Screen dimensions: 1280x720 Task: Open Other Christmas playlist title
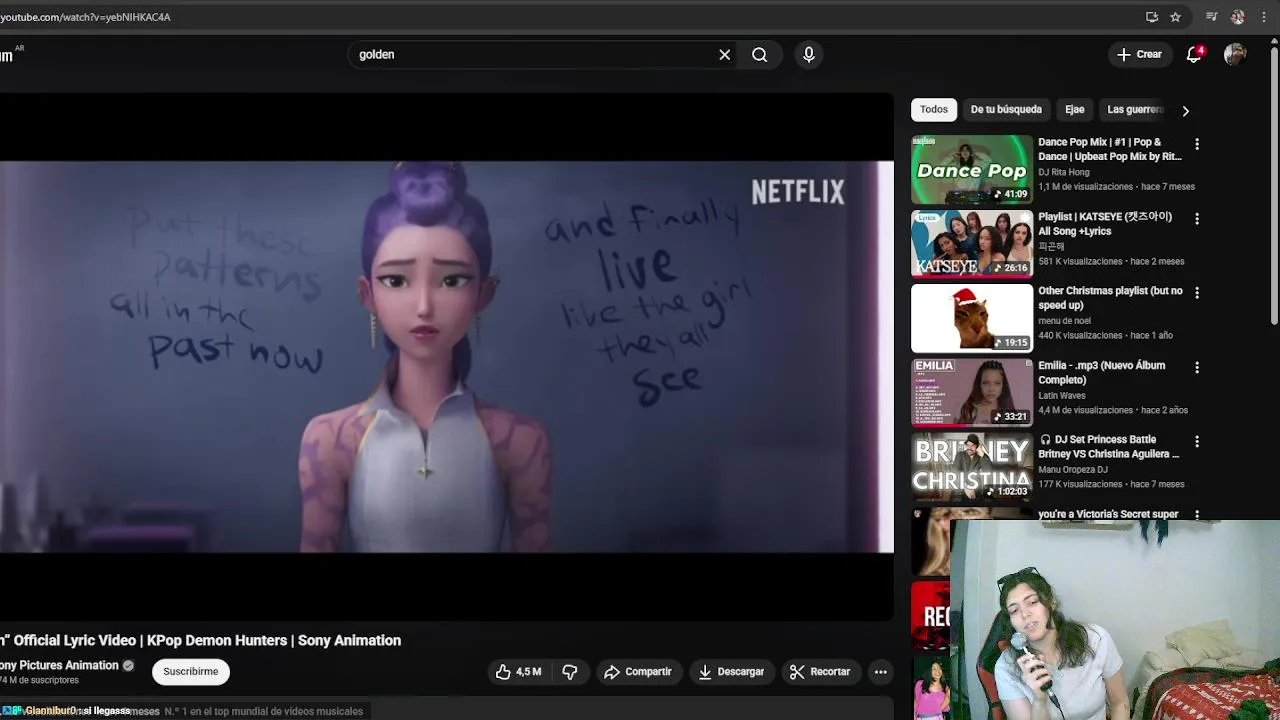[x=1110, y=298]
